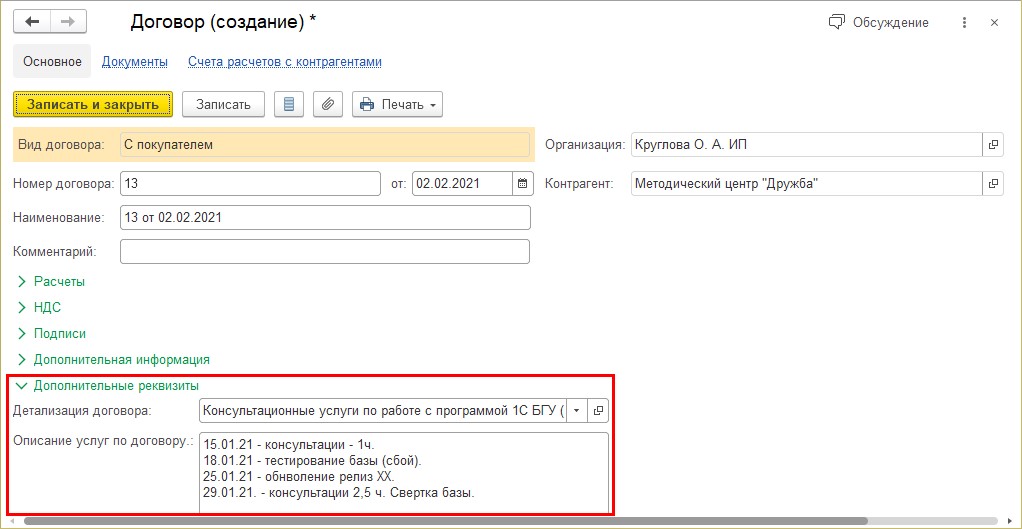Open the Контрагент field selection icon

[x=993, y=184]
